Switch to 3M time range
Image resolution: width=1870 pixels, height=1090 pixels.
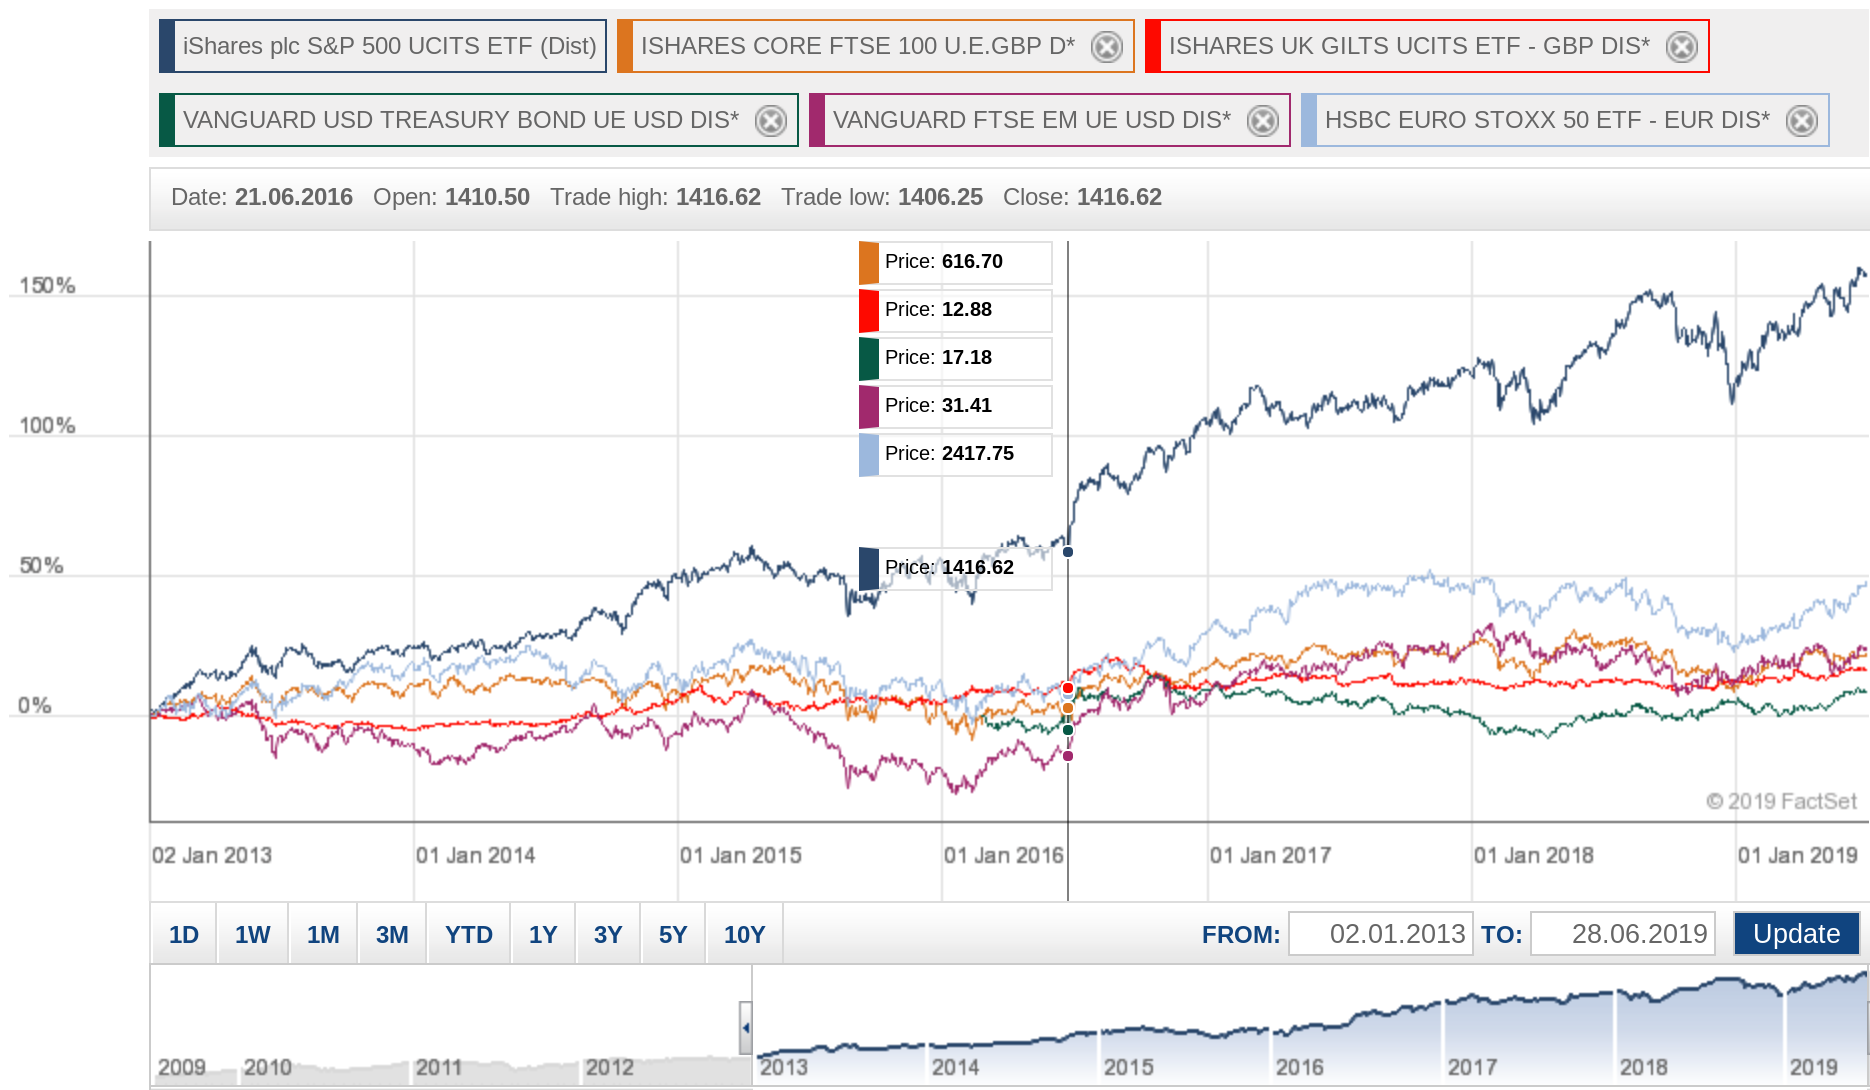tap(391, 934)
